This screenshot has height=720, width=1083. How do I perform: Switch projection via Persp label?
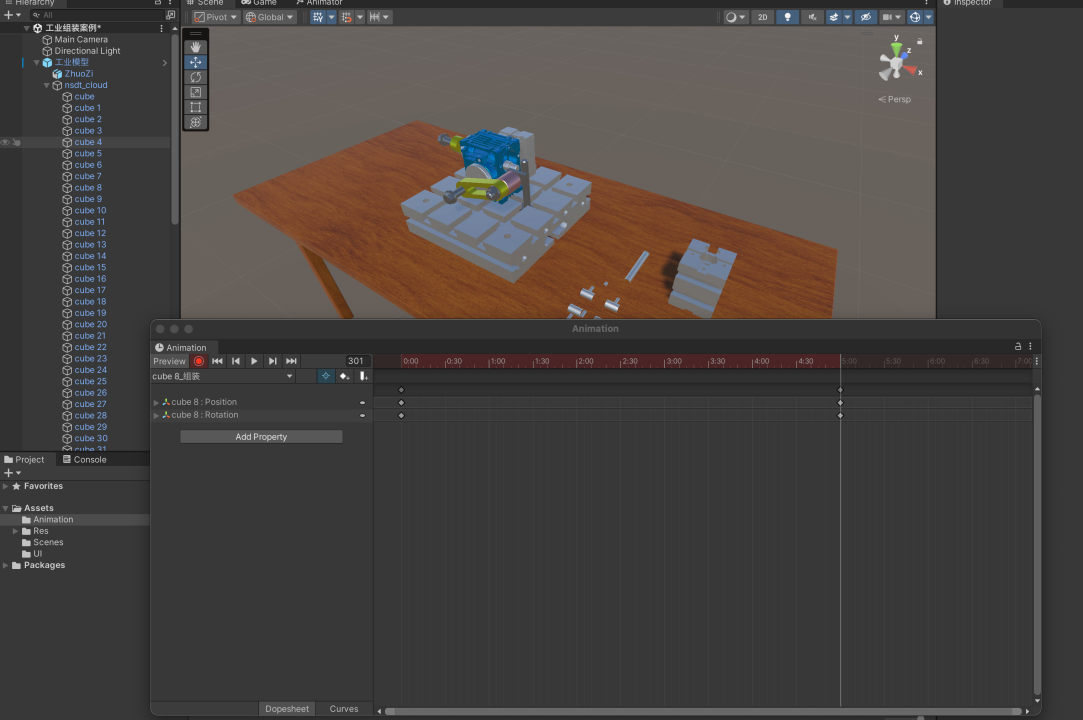click(895, 100)
